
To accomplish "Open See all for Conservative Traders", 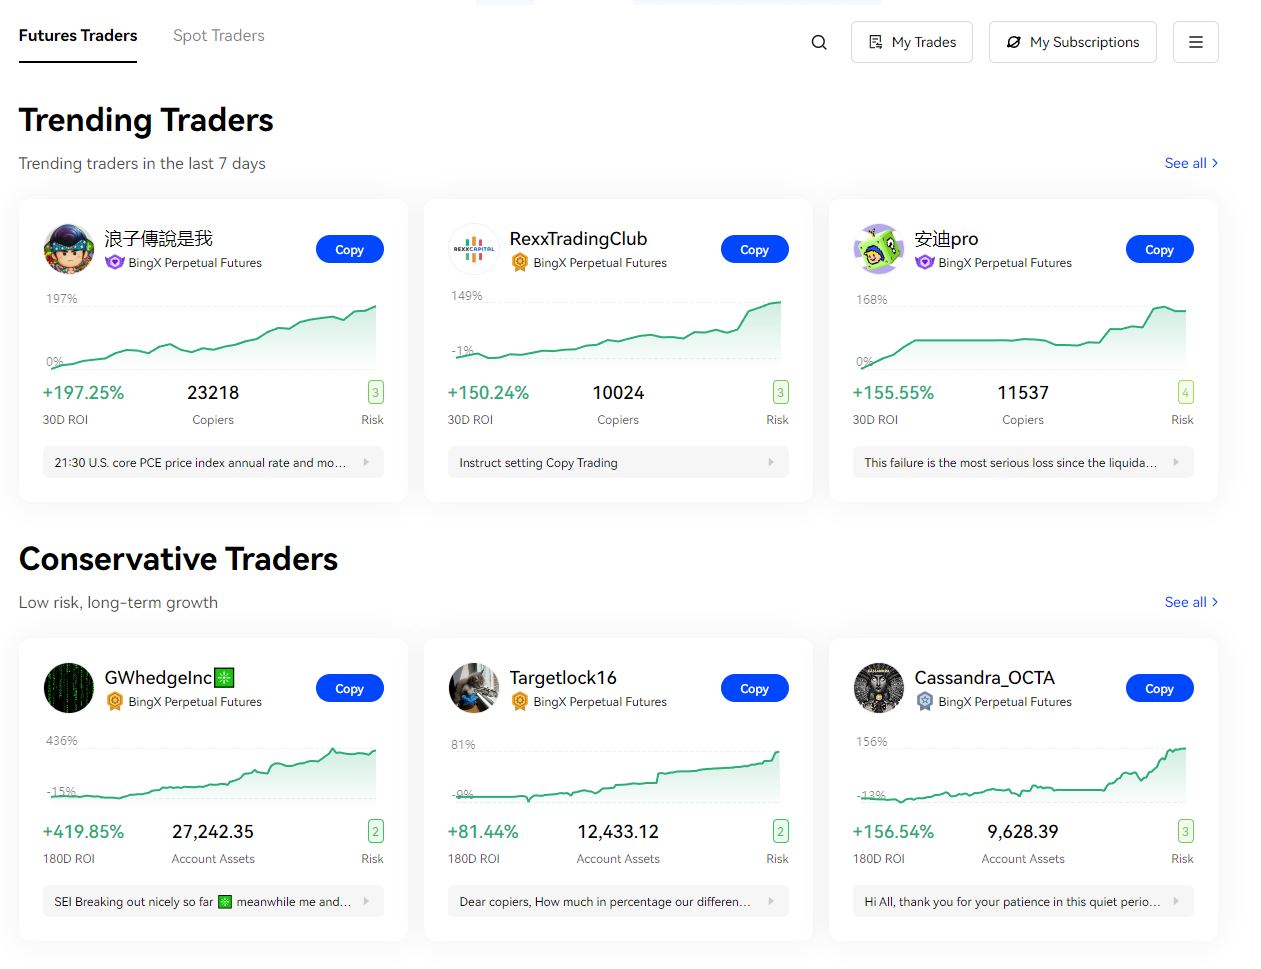I will 1191,602.
